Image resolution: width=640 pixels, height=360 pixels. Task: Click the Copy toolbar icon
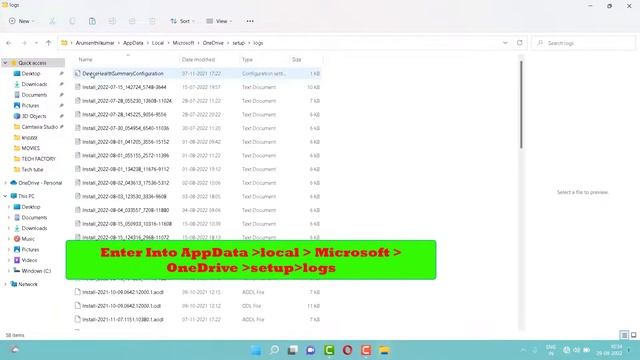click(x=72, y=21)
